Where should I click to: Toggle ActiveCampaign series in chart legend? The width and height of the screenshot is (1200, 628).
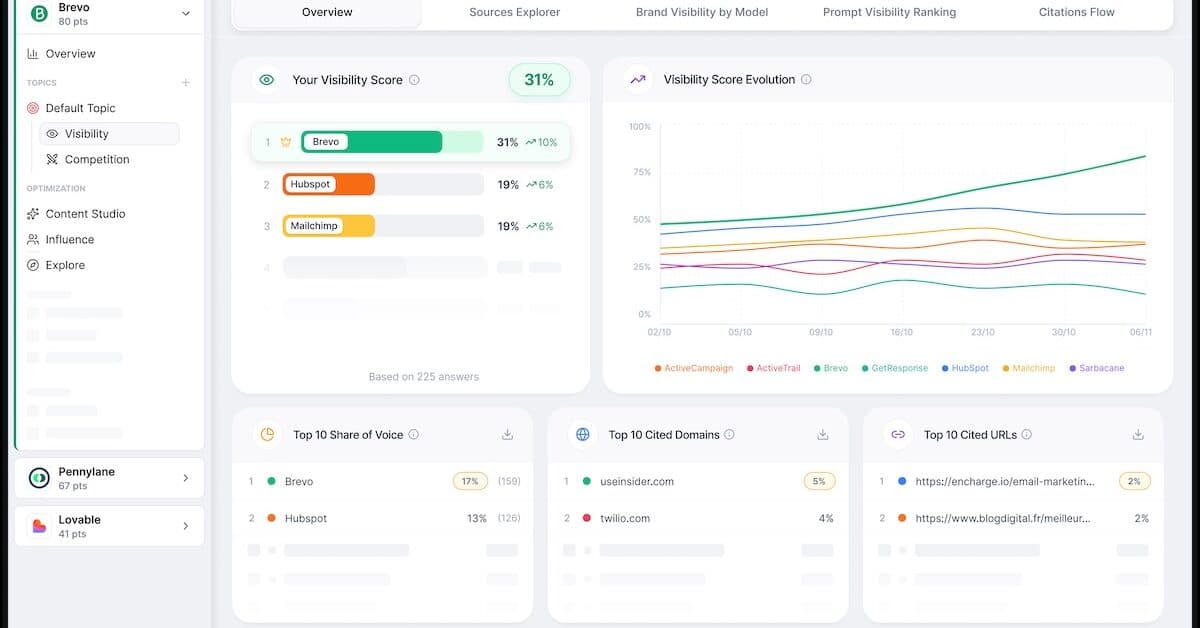[x=694, y=368]
